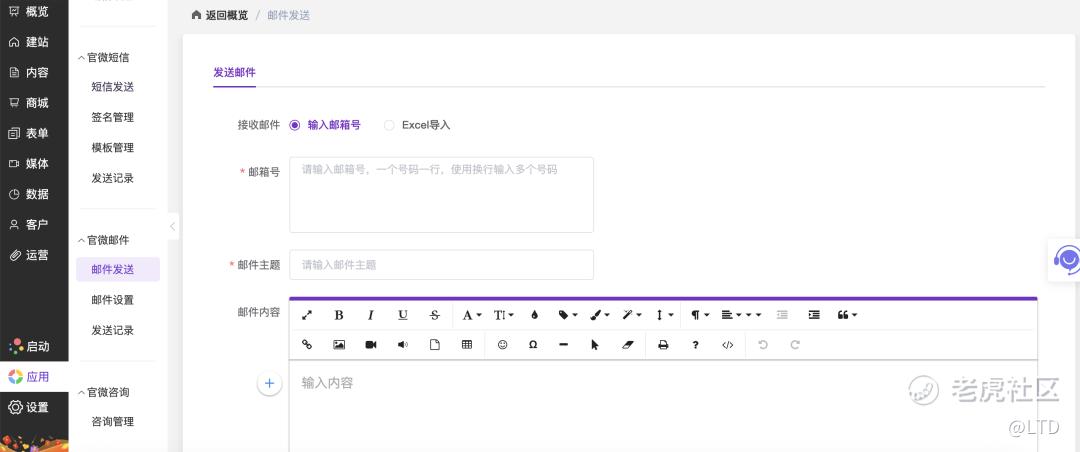Open the paragraph format dropdown
The image size is (1080, 452).
700,315
